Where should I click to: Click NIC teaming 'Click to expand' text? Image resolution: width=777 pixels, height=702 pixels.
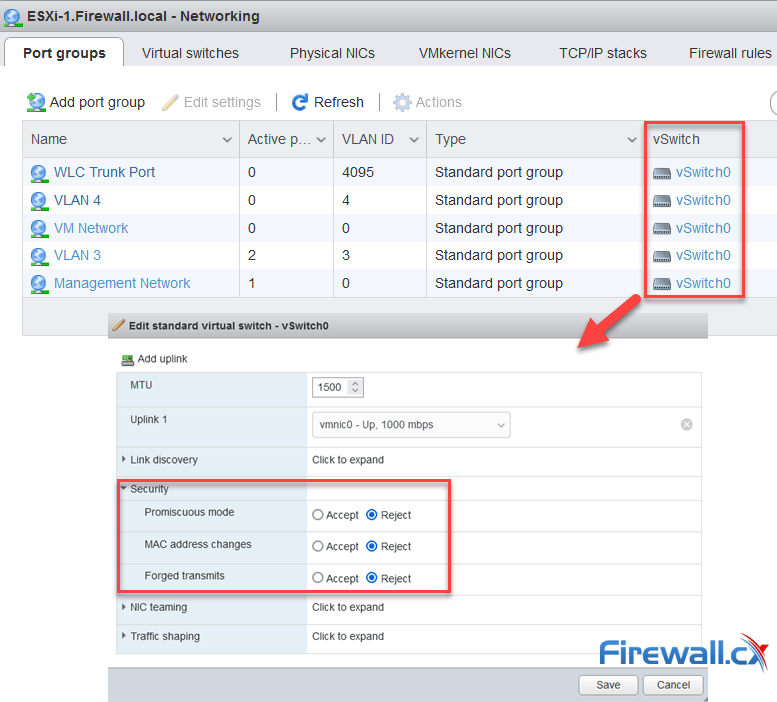pyautogui.click(x=348, y=607)
